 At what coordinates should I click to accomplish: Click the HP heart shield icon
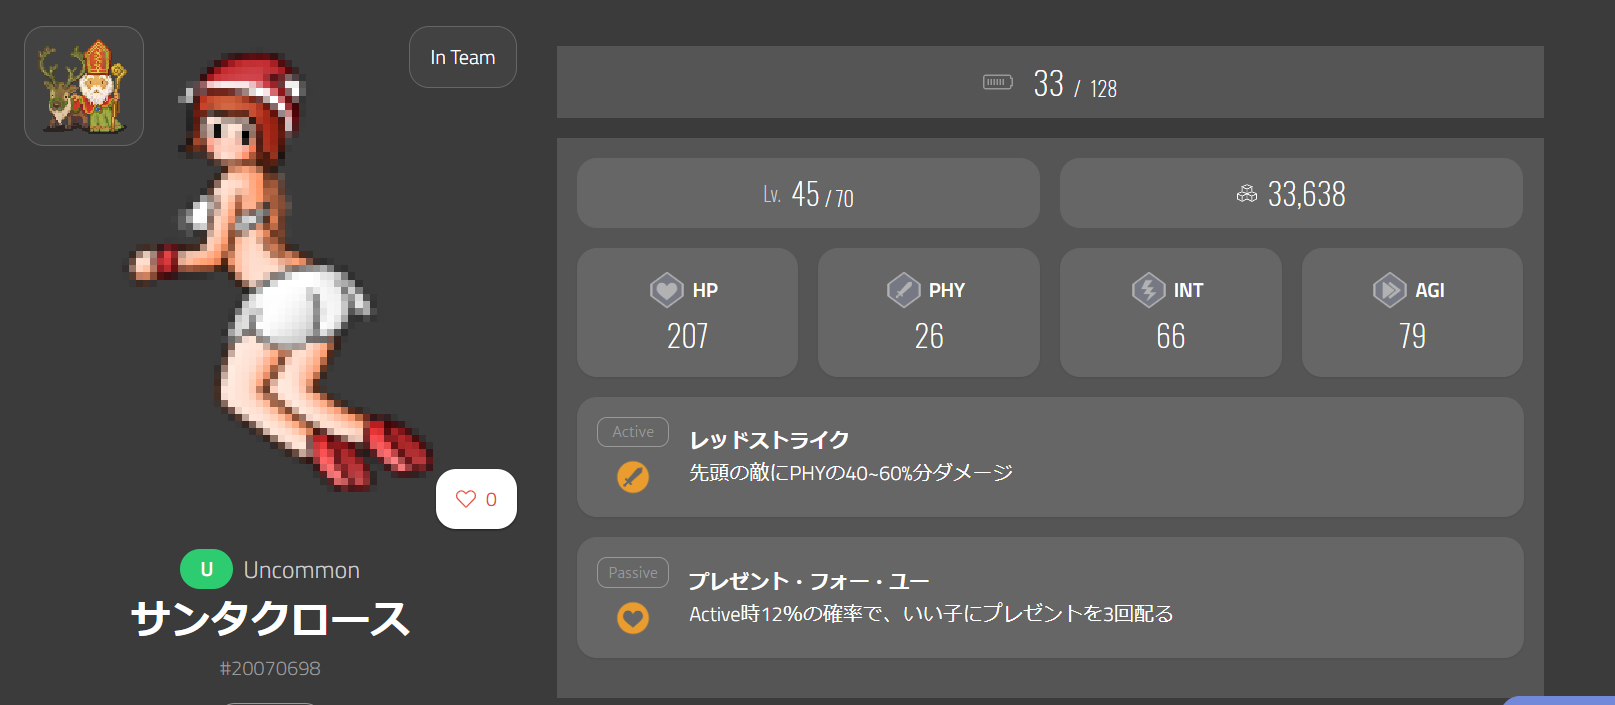click(667, 290)
